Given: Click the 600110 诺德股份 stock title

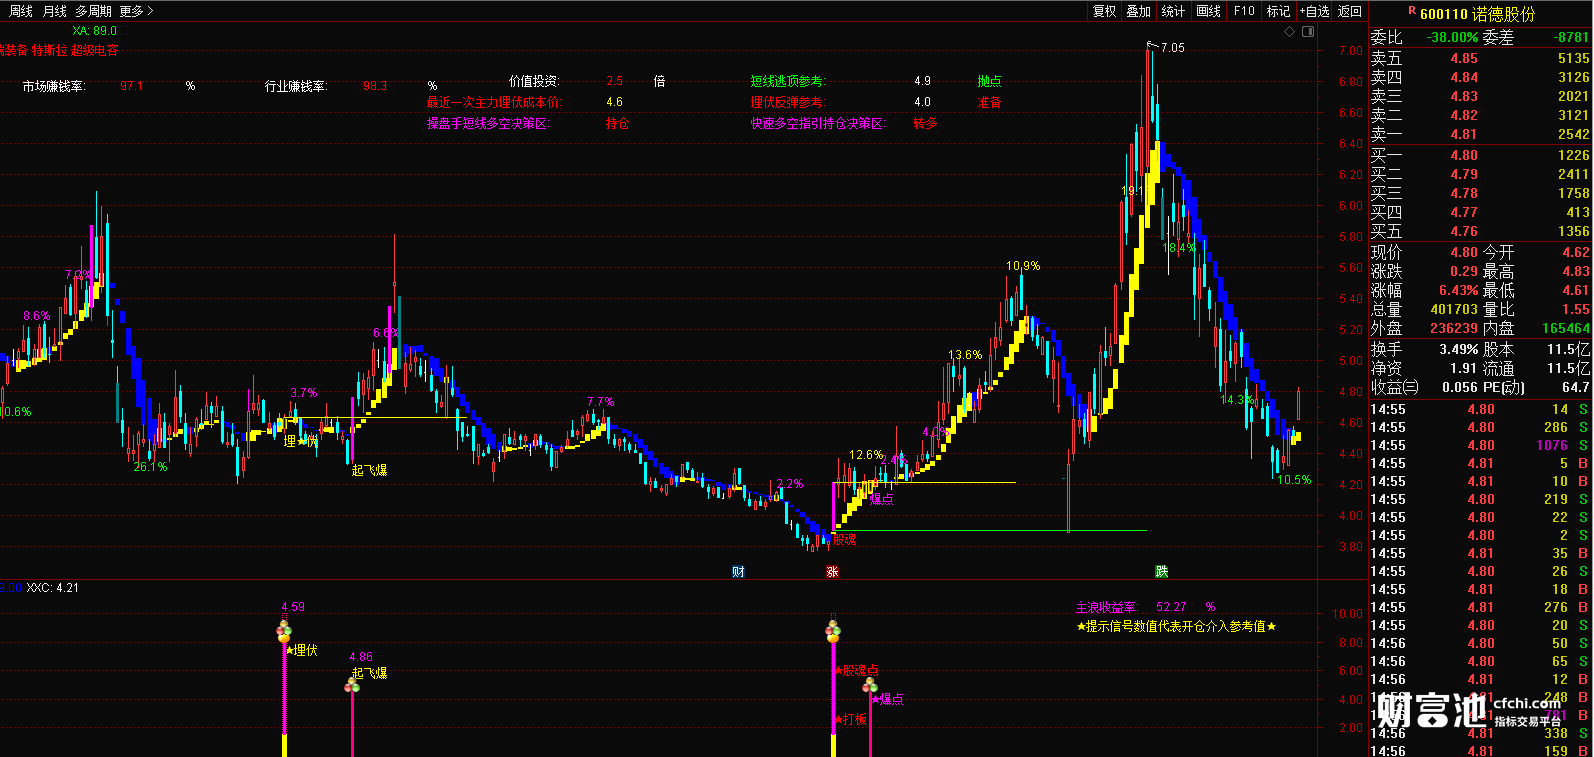Looking at the screenshot, I should tap(1477, 14).
